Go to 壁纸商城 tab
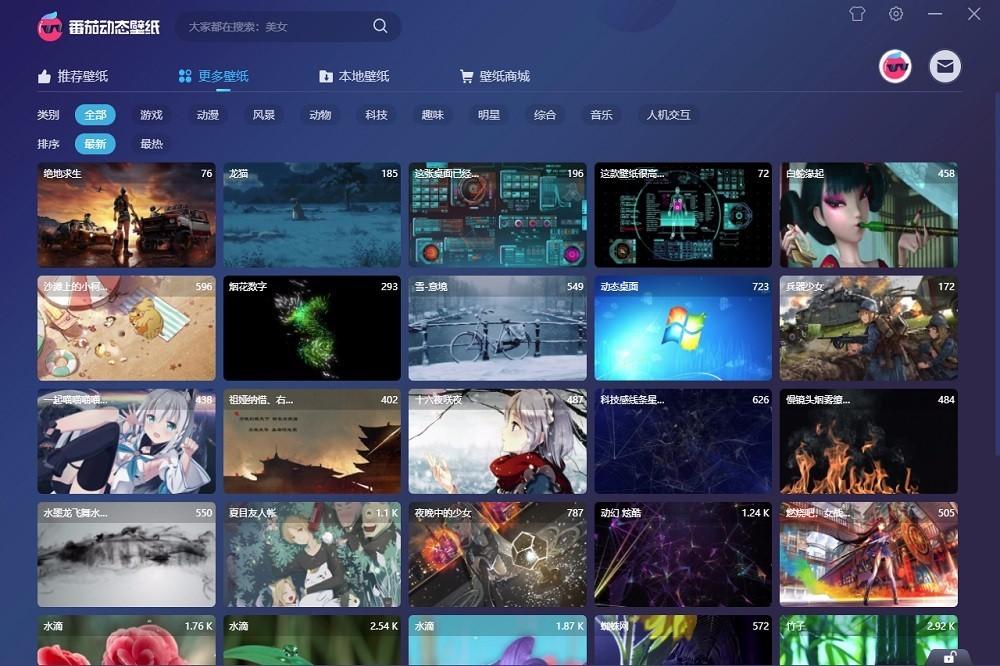1000x666 pixels. (x=494, y=76)
